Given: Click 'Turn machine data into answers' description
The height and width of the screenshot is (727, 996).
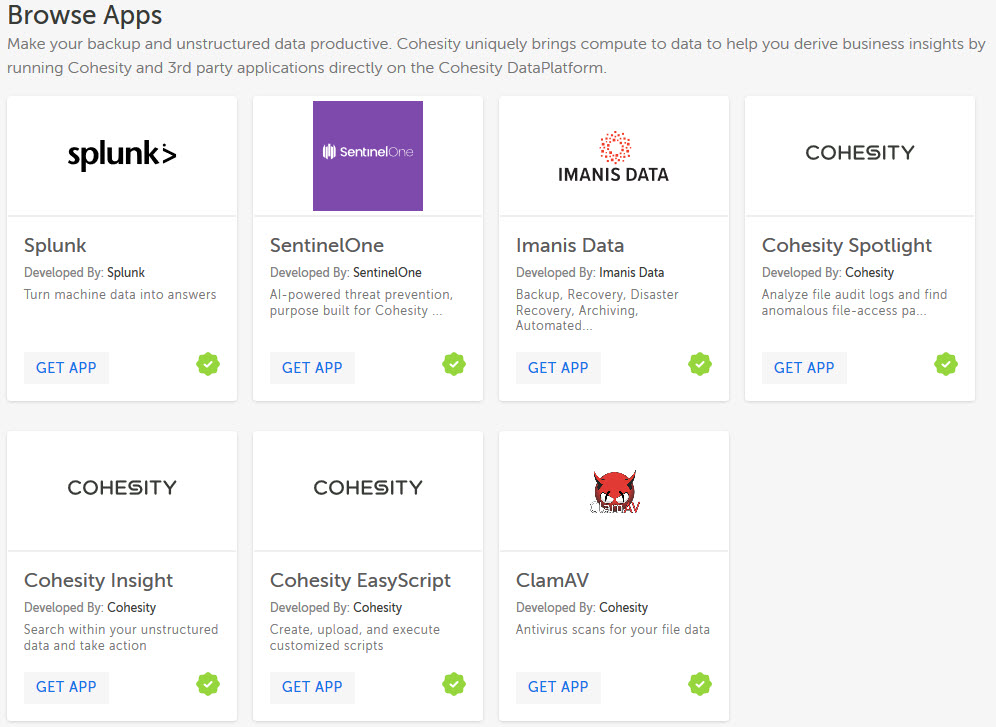Looking at the screenshot, I should point(120,295).
